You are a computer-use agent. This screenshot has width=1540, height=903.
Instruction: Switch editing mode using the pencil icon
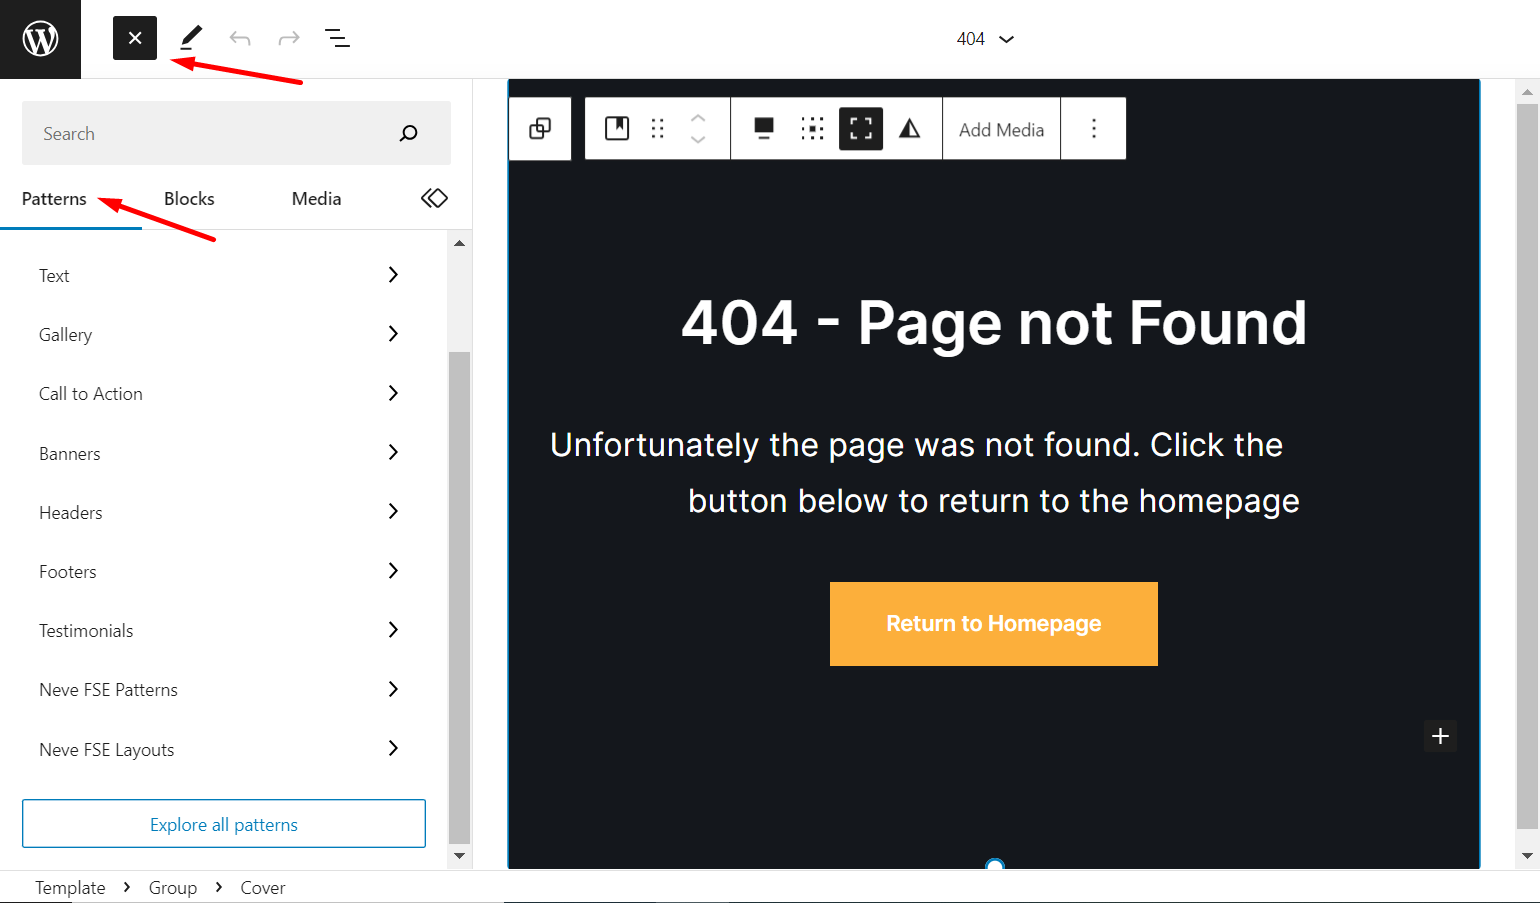188,38
